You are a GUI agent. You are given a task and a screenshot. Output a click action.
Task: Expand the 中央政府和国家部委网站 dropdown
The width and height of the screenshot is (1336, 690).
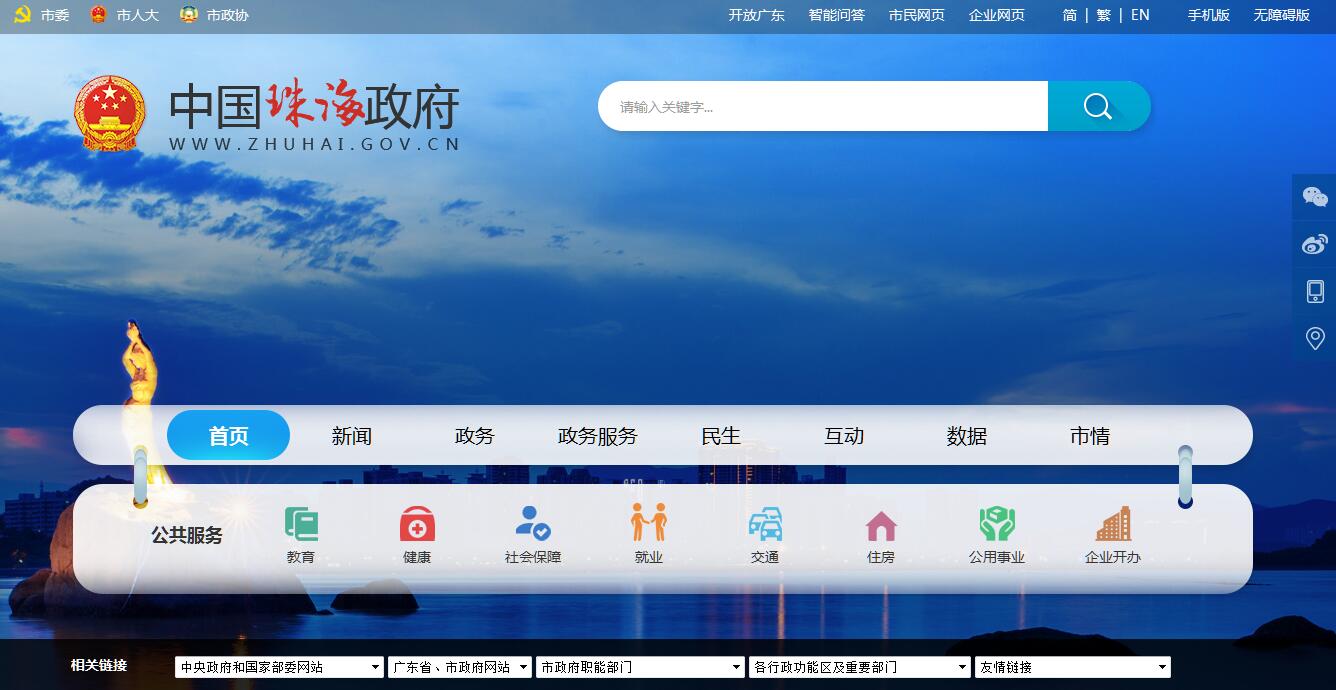click(279, 667)
